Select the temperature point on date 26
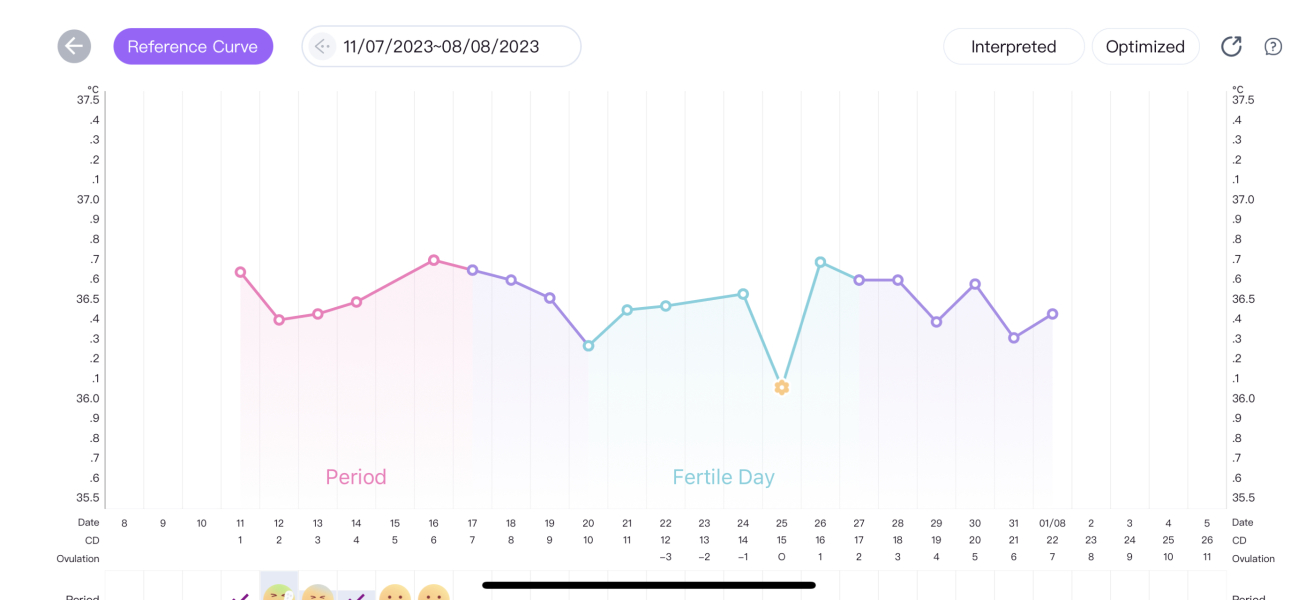 pos(820,262)
